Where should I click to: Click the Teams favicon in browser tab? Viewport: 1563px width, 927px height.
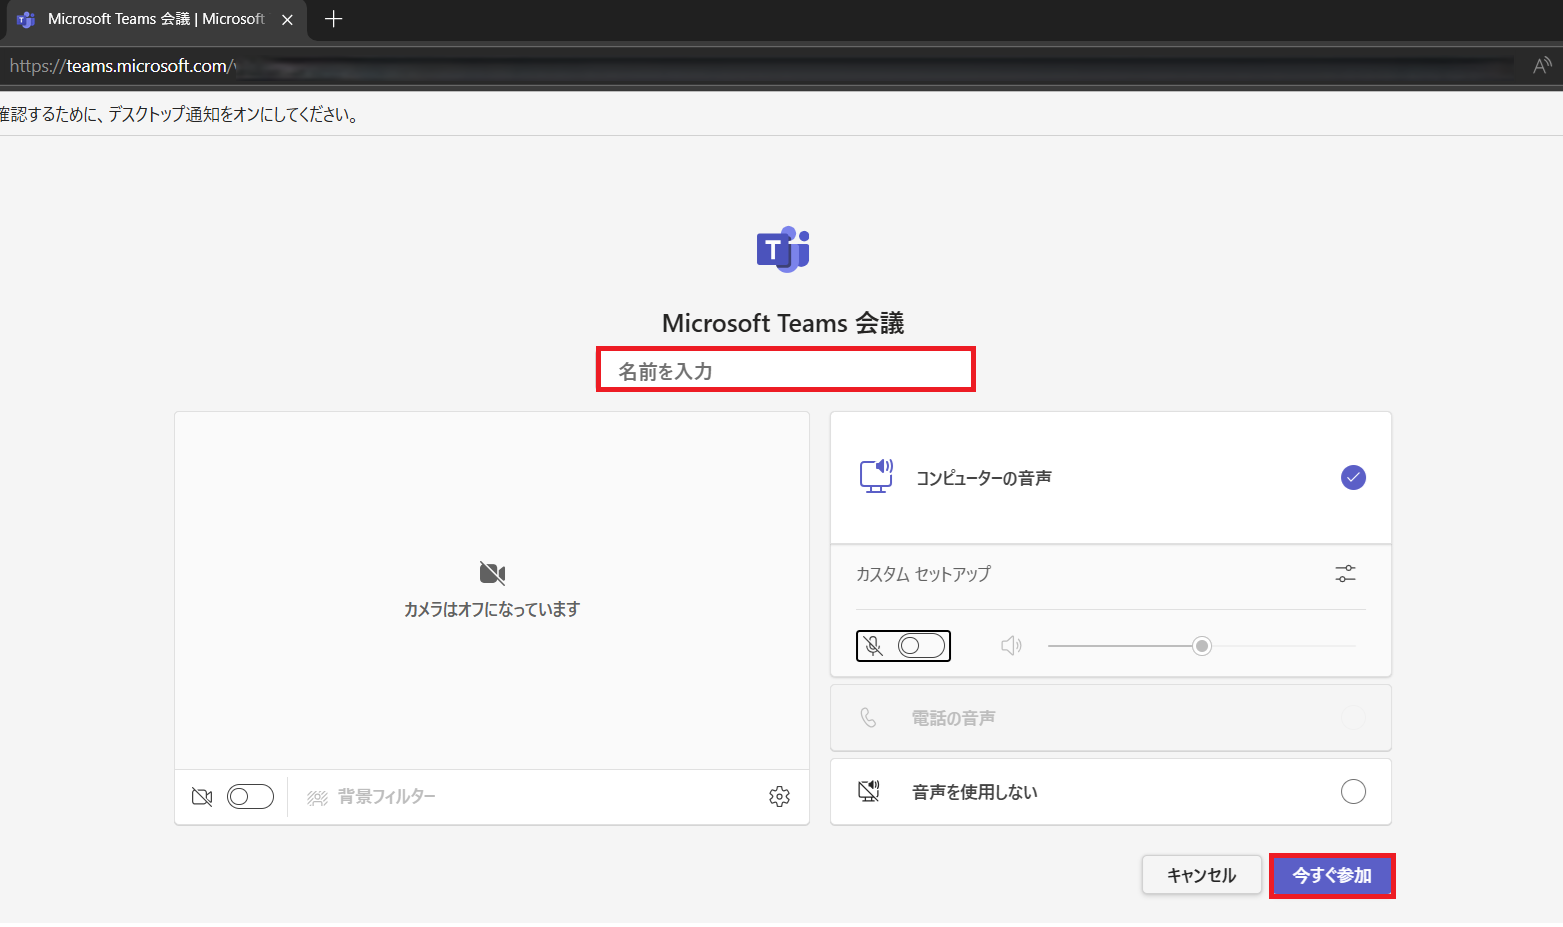tap(26, 19)
